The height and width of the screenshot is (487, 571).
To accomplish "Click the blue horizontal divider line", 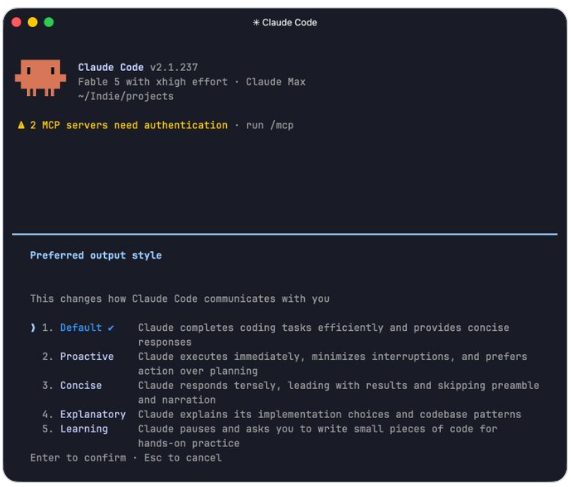I will point(285,234).
